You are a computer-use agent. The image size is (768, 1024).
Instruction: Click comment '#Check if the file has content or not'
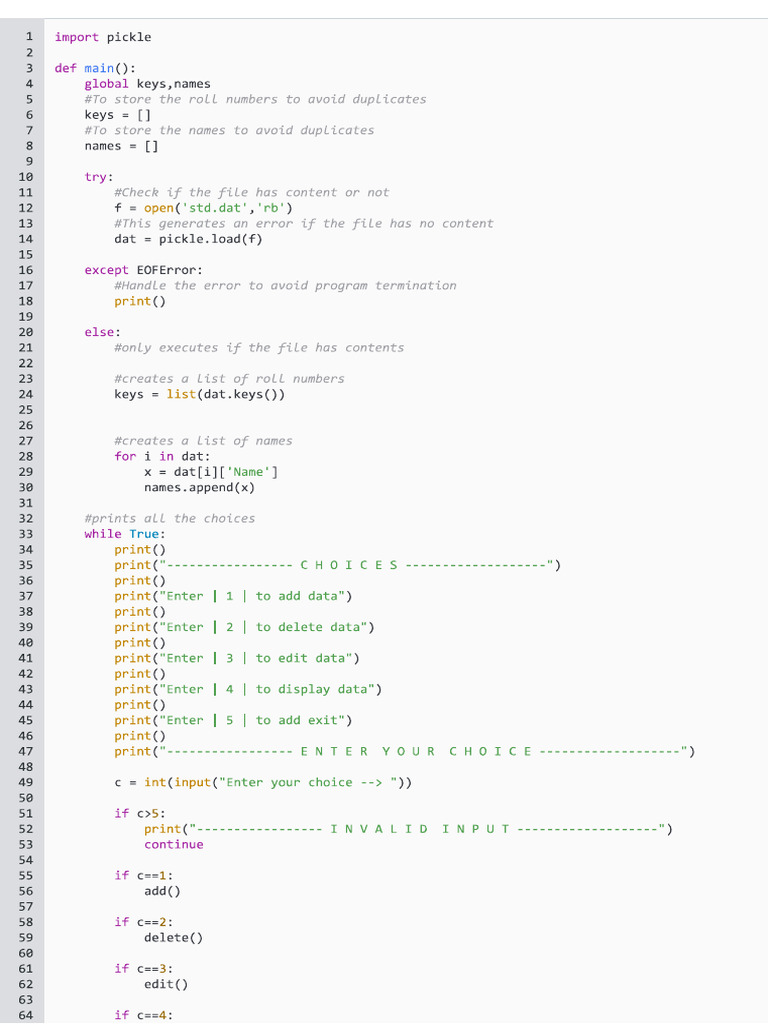(x=252, y=193)
